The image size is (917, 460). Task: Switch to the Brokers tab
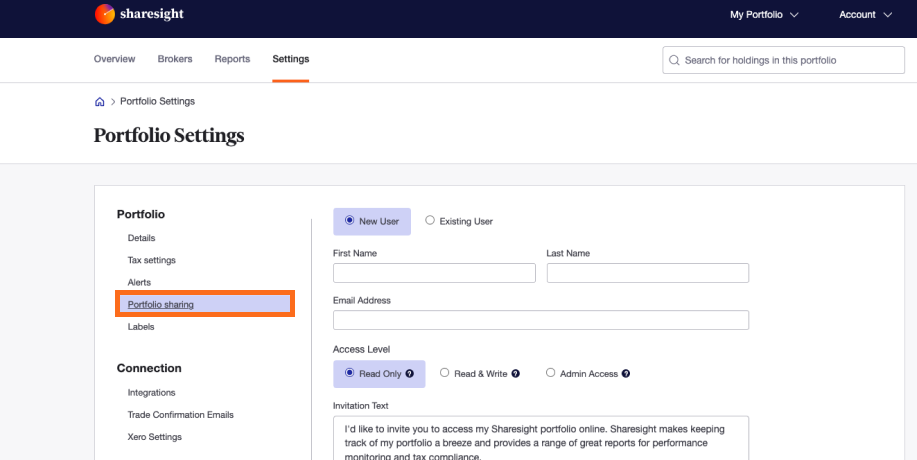click(x=175, y=59)
